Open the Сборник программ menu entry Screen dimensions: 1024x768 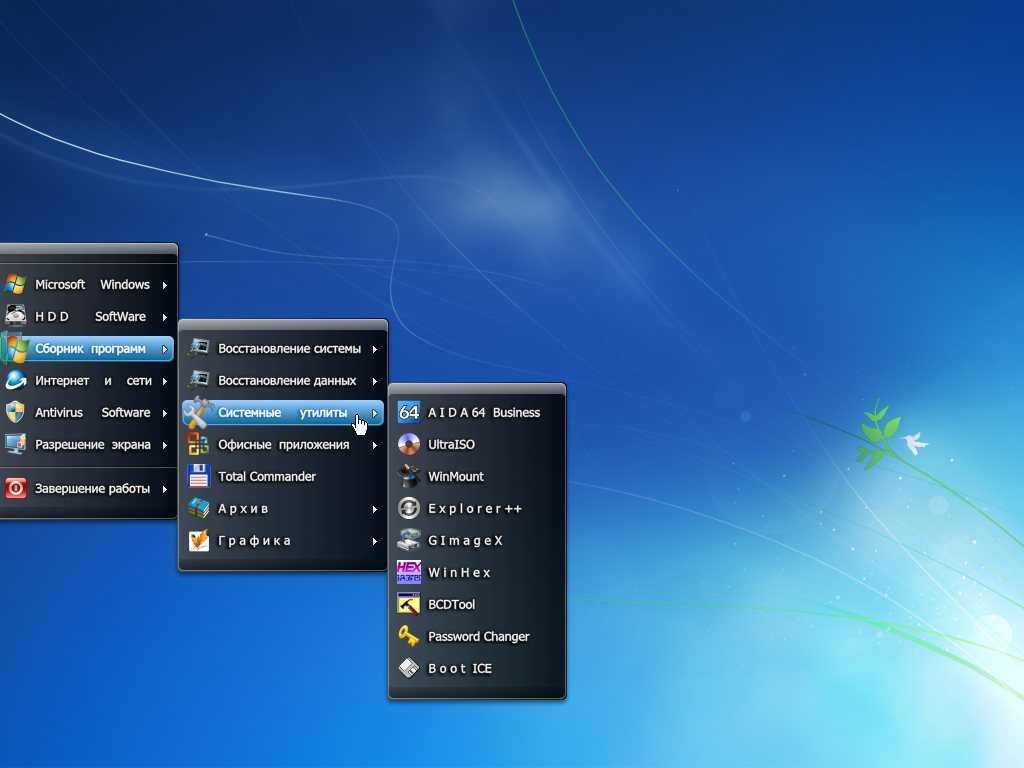[x=87, y=349]
